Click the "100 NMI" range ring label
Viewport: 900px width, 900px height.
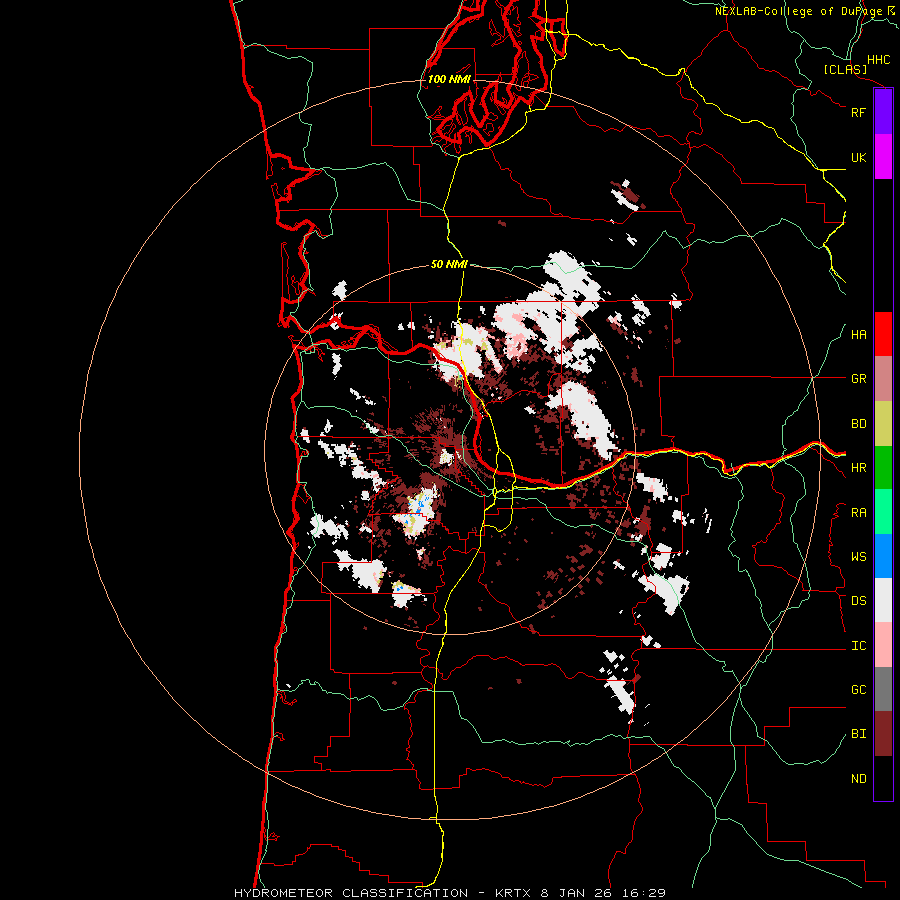click(449, 79)
